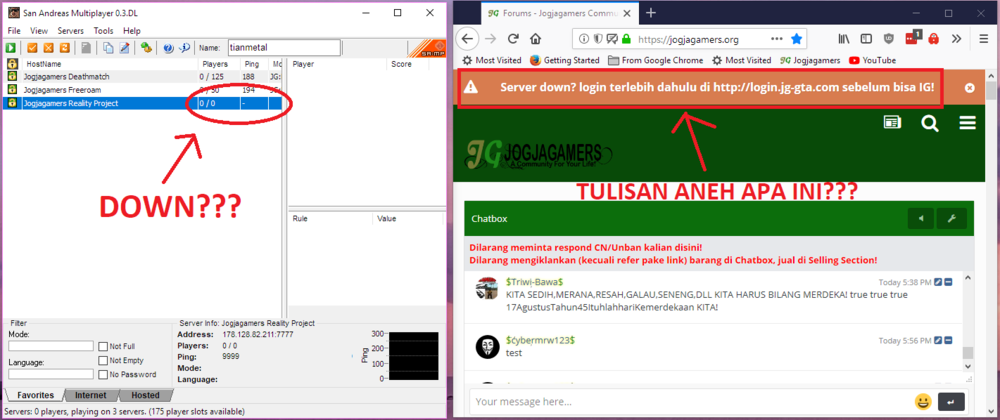
Task: Open the Firefox Library icon
Action: pyautogui.click(x=844, y=39)
